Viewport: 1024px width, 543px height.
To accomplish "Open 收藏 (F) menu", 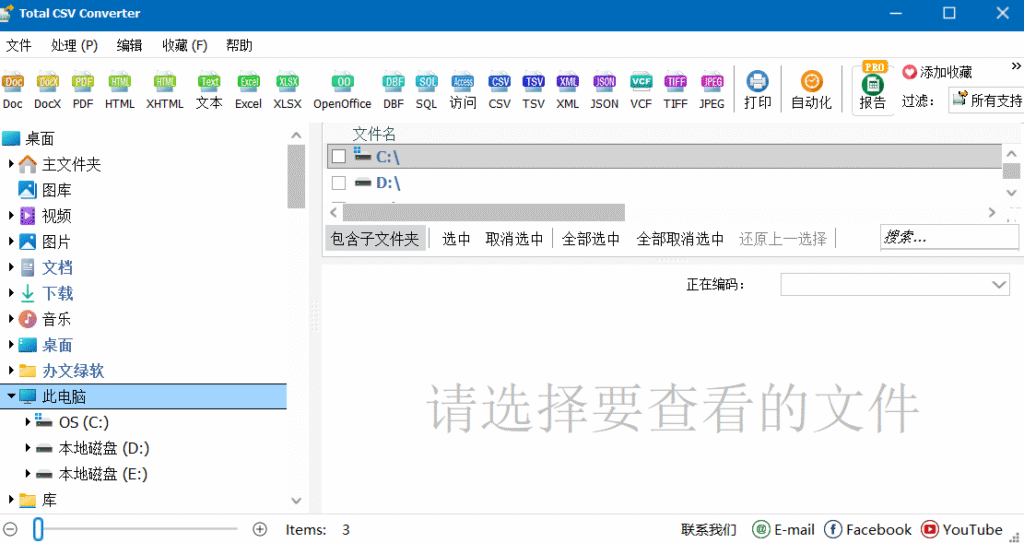I will point(185,45).
